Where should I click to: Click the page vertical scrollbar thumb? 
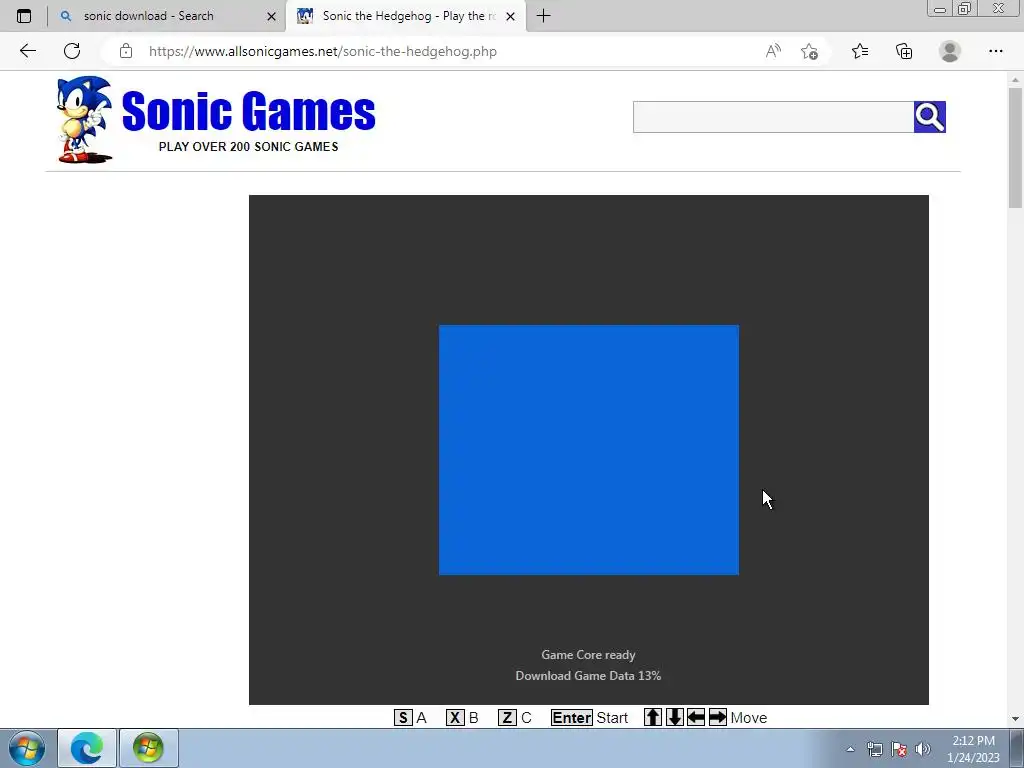(1015, 148)
